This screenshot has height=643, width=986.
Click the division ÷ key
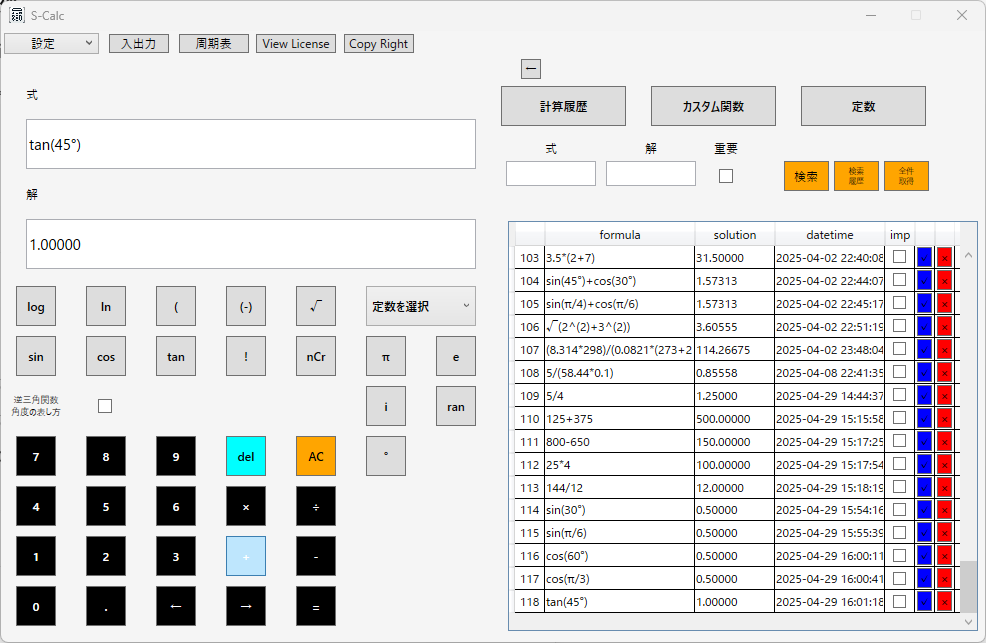[x=316, y=506]
